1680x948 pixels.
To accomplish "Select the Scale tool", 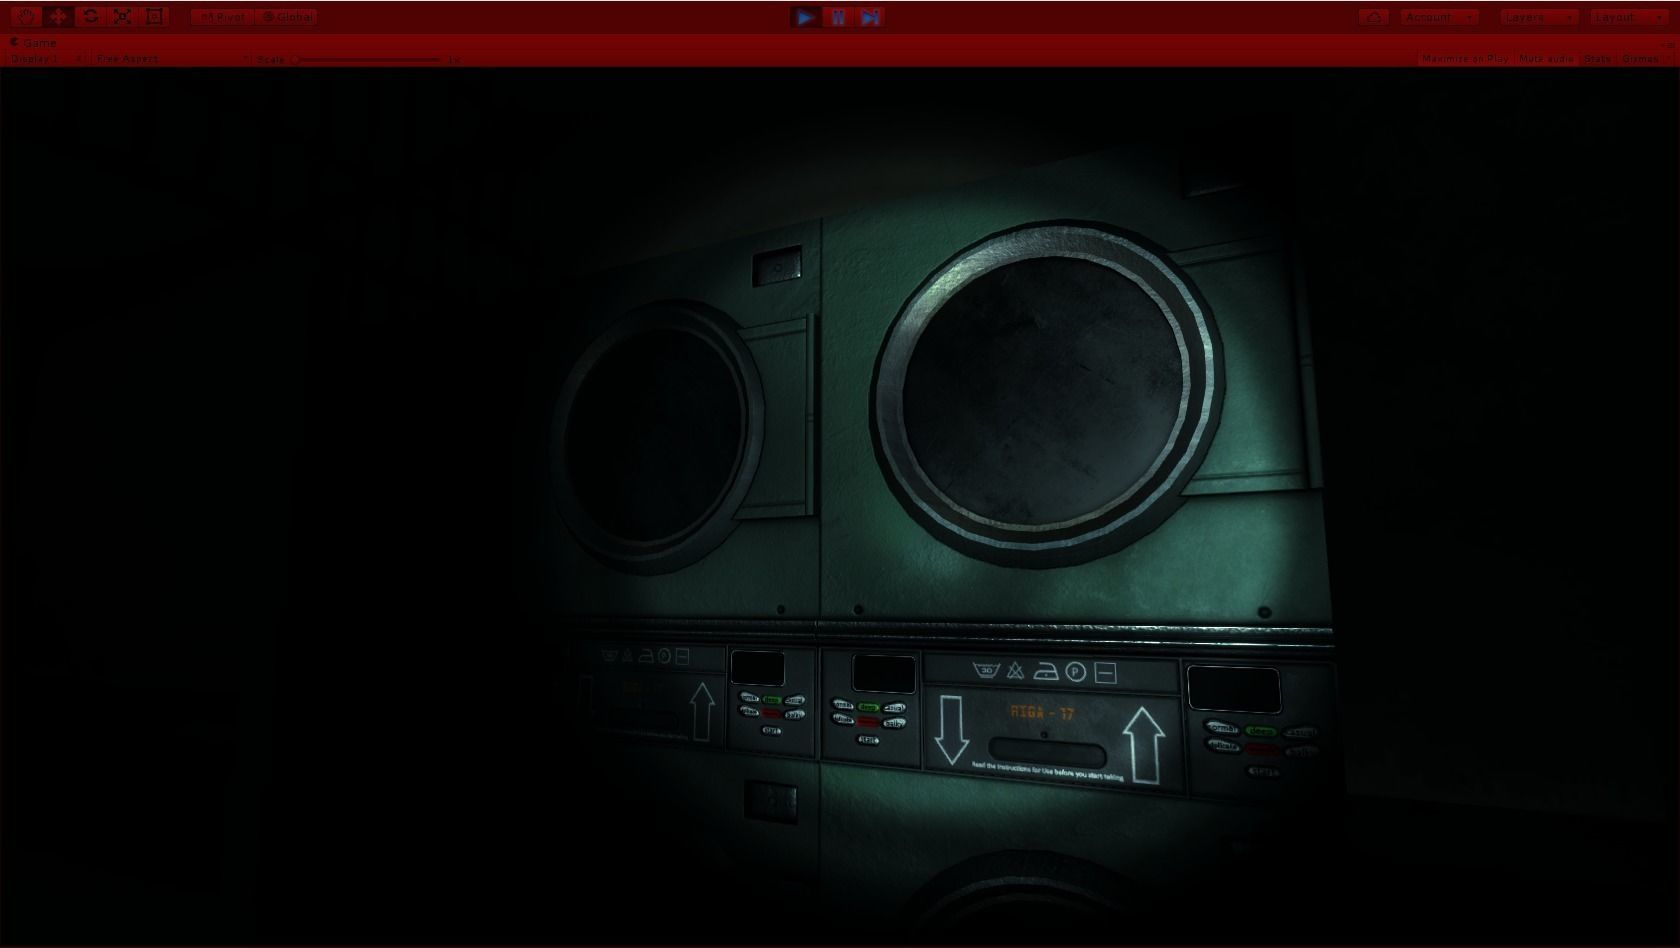I will (x=122, y=17).
